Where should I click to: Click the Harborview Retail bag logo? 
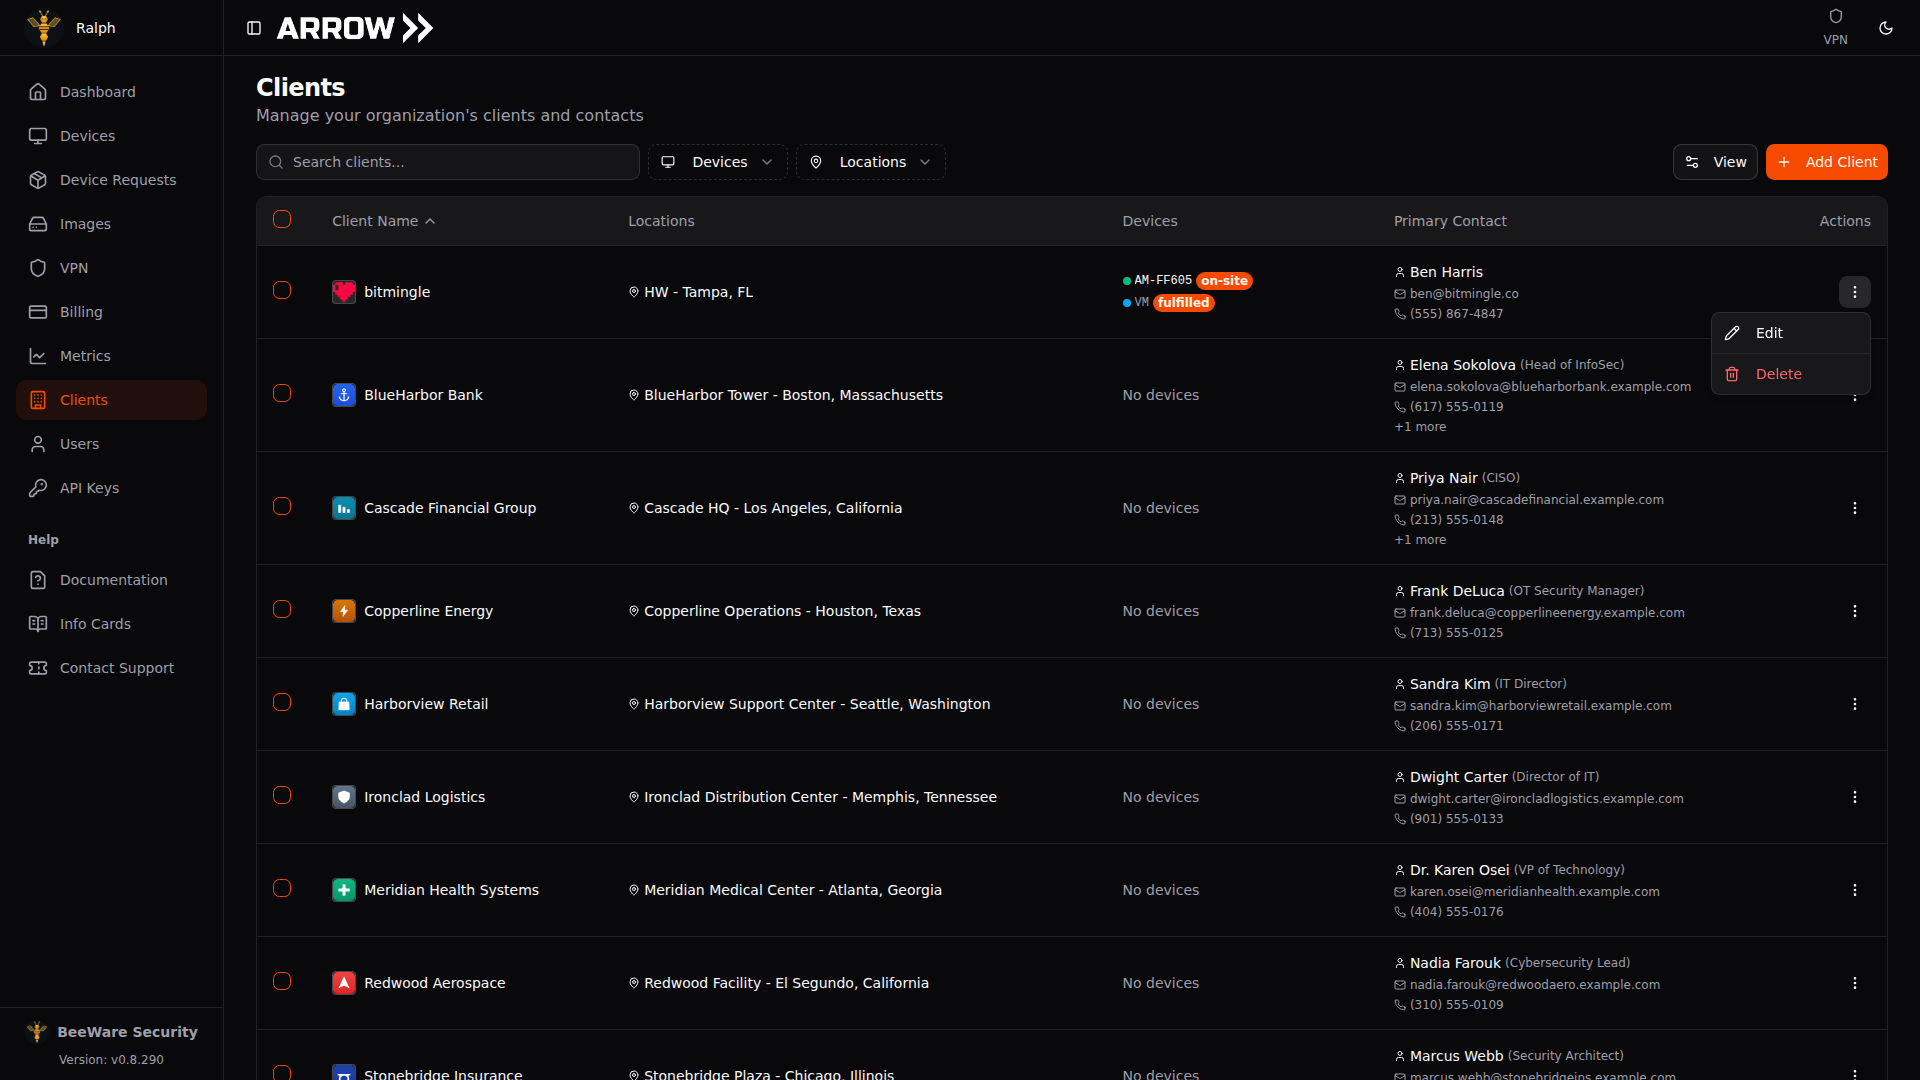pos(344,704)
